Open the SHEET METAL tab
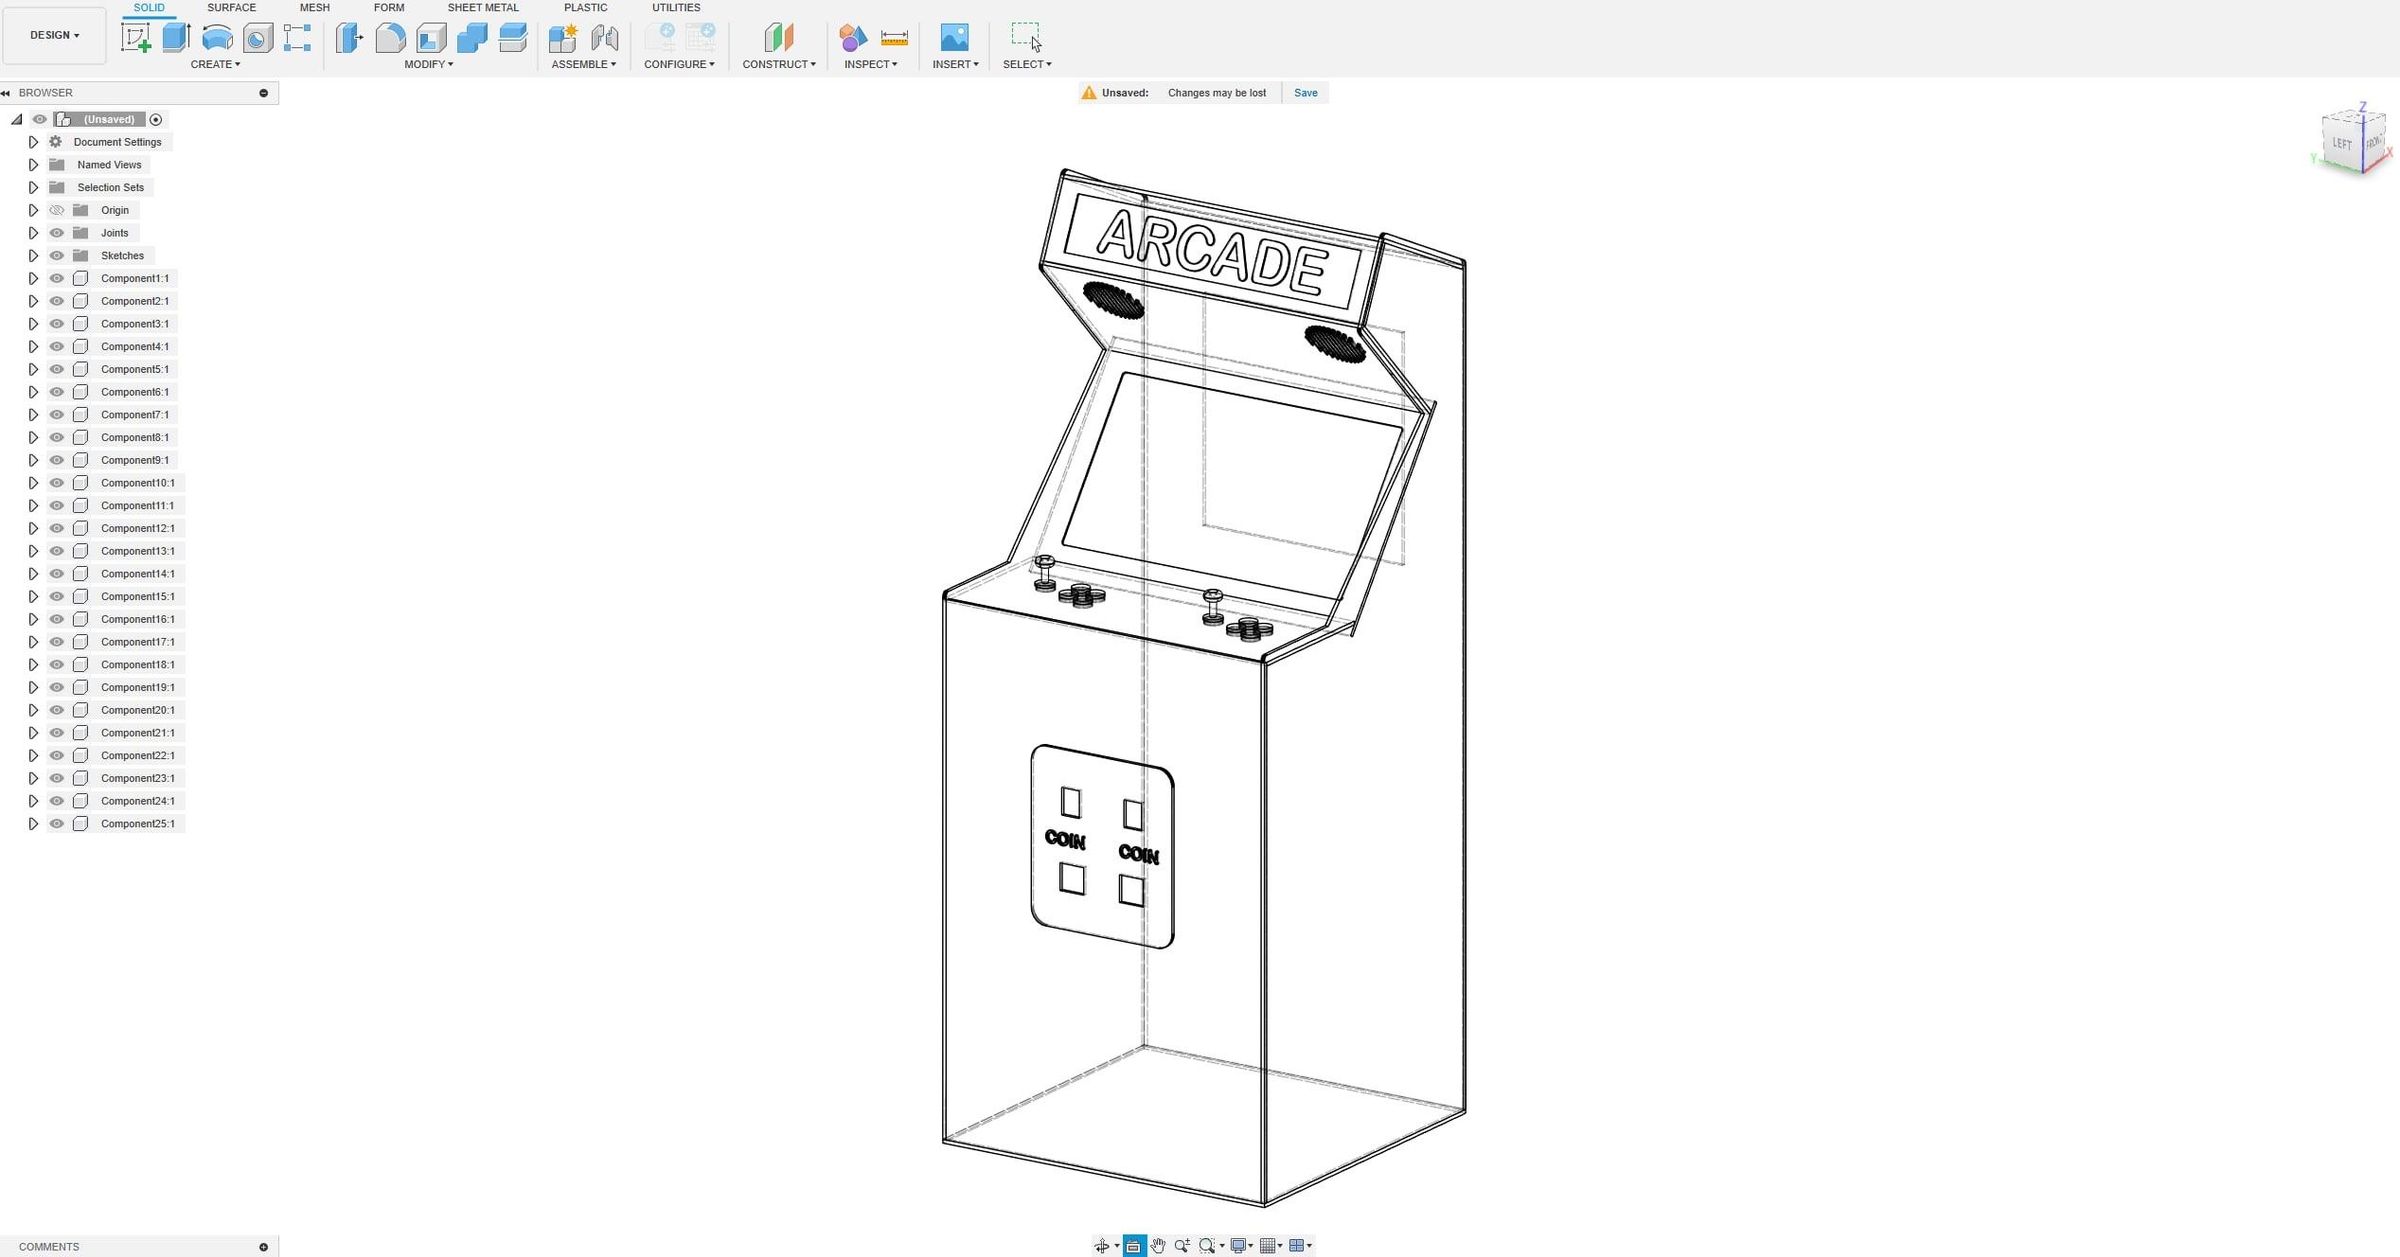Screen dimensions: 2400x1257 point(483,7)
